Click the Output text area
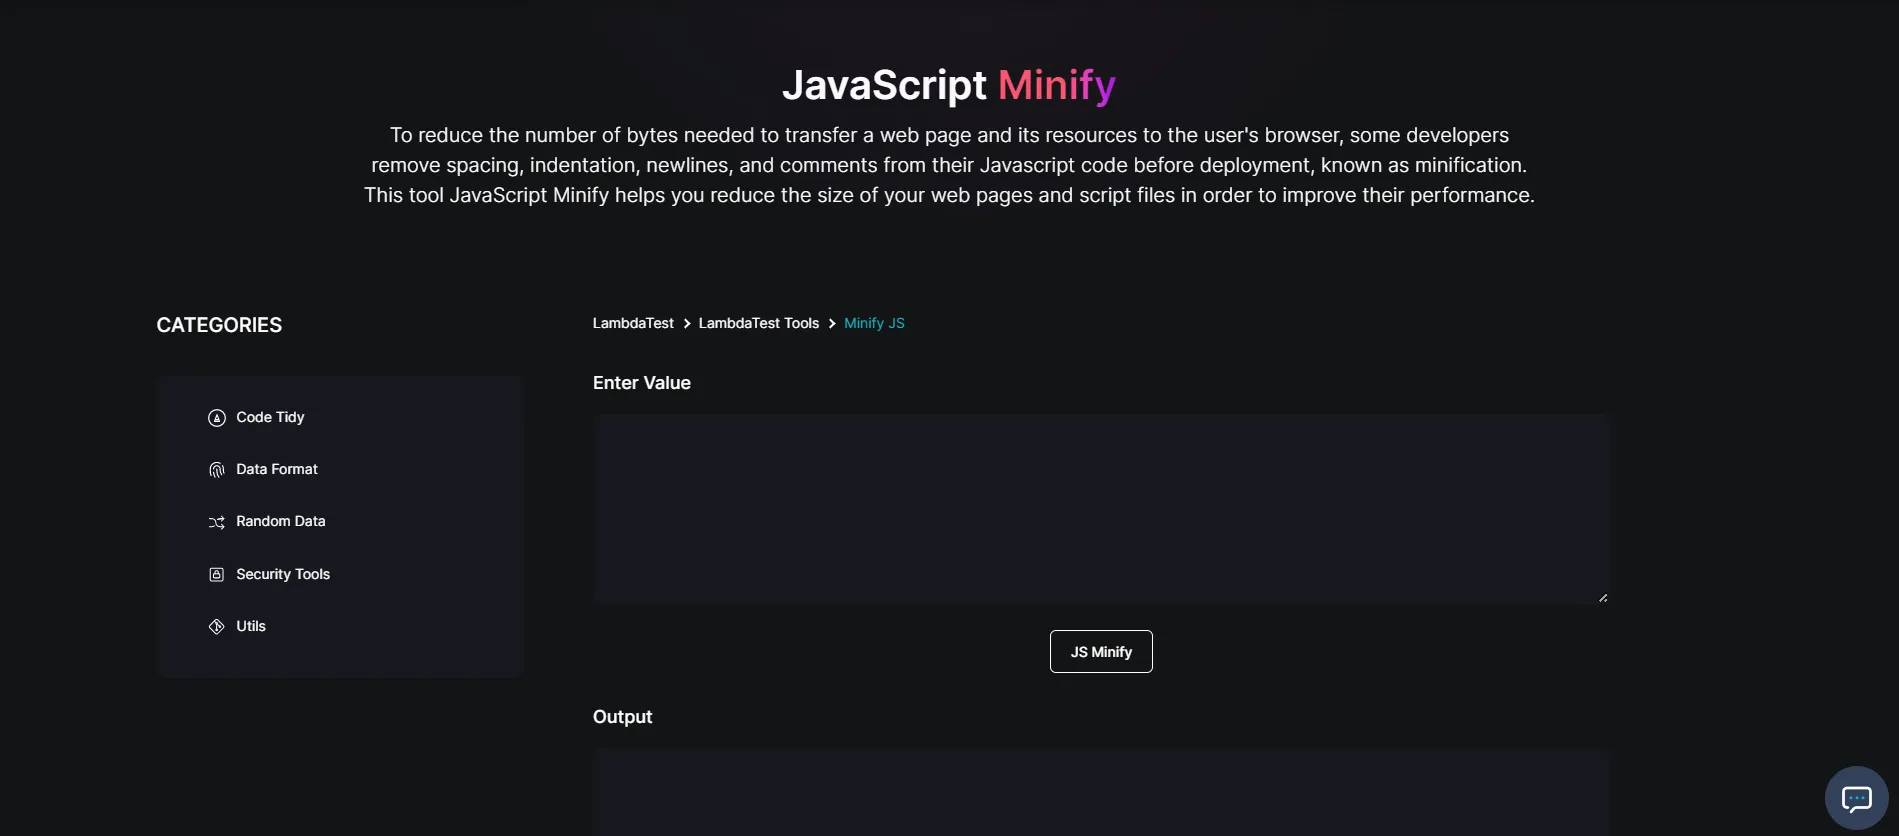The height and width of the screenshot is (836, 1899). (x=1101, y=792)
